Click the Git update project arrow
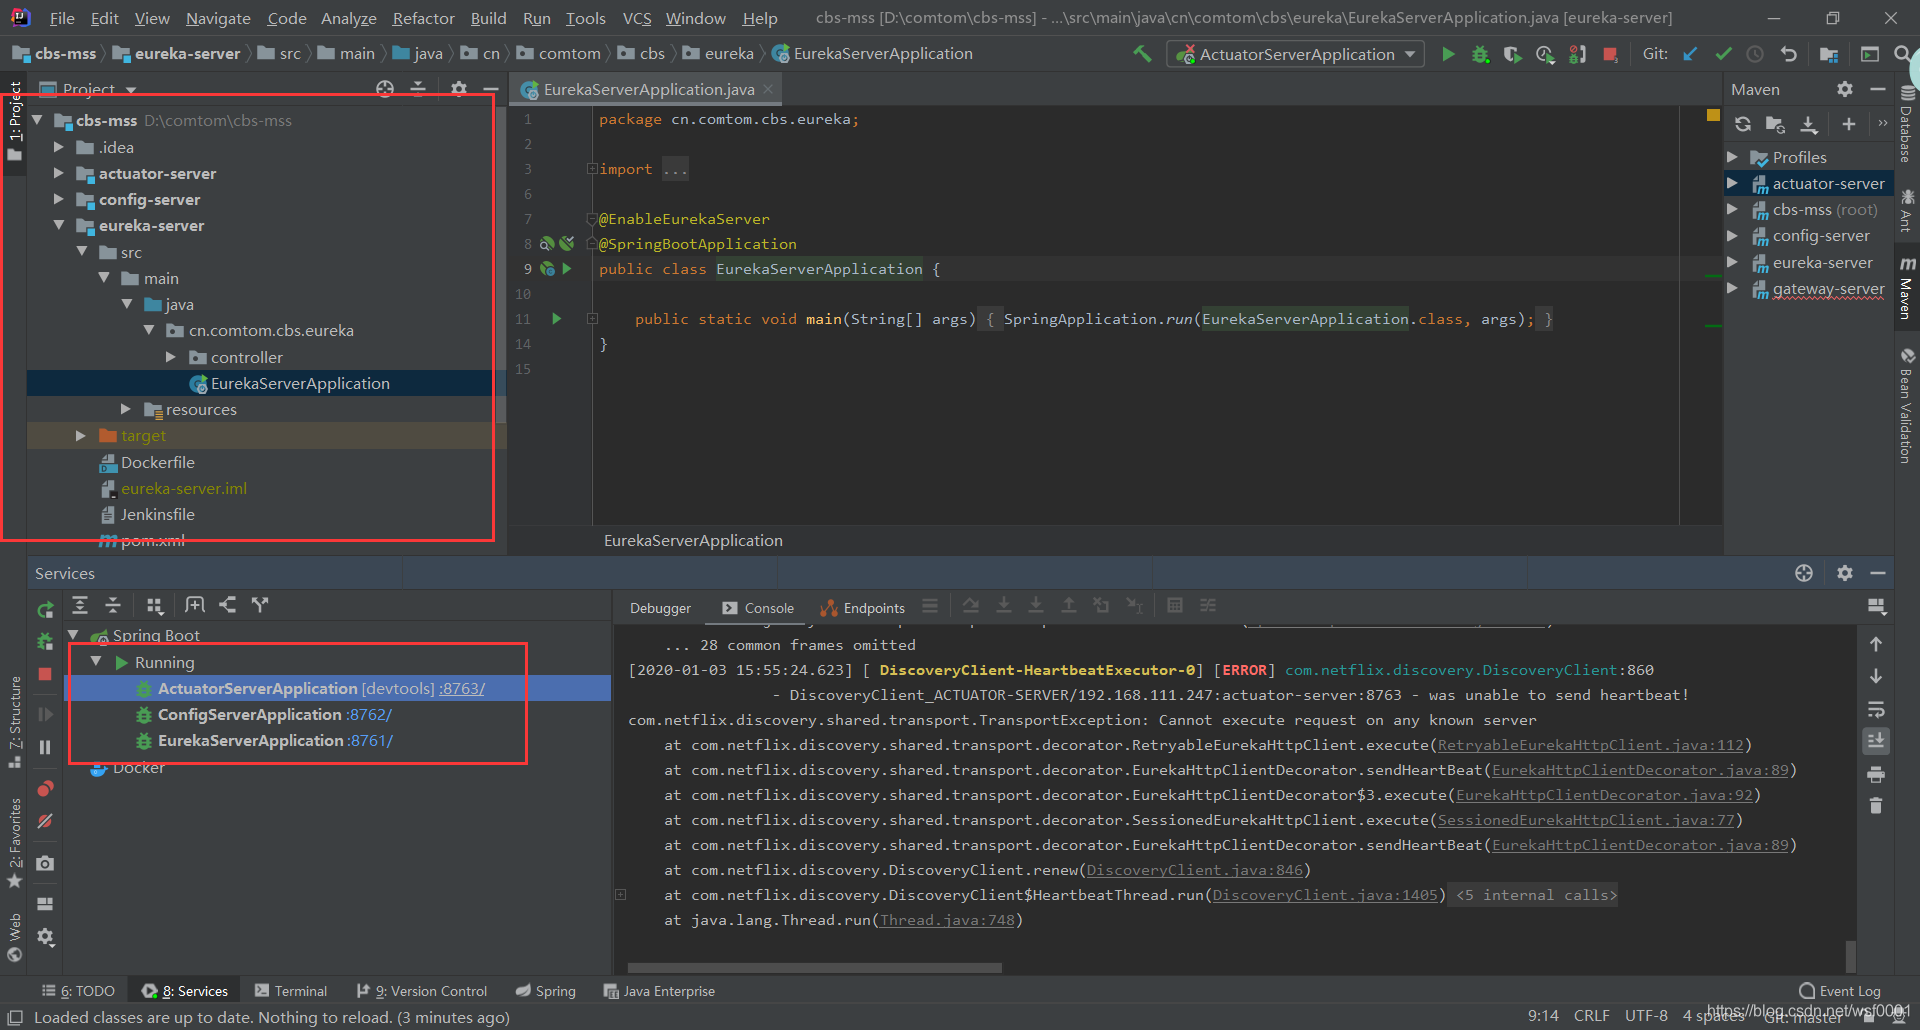1920x1030 pixels. [1690, 54]
